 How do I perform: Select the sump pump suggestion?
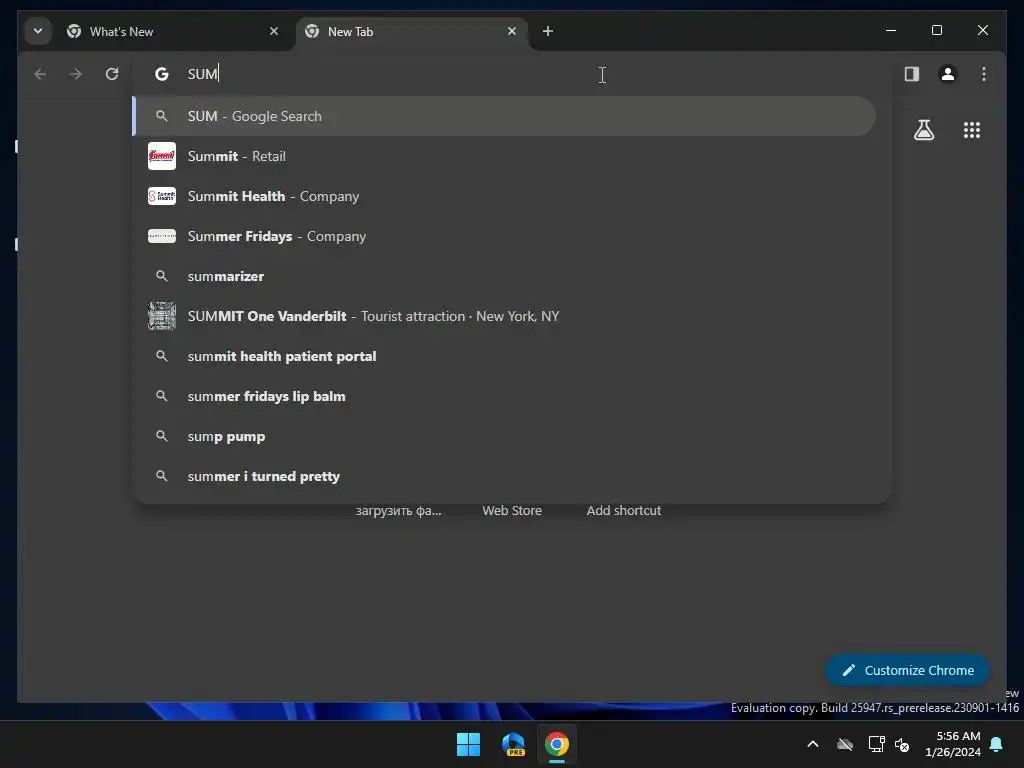tap(504, 436)
